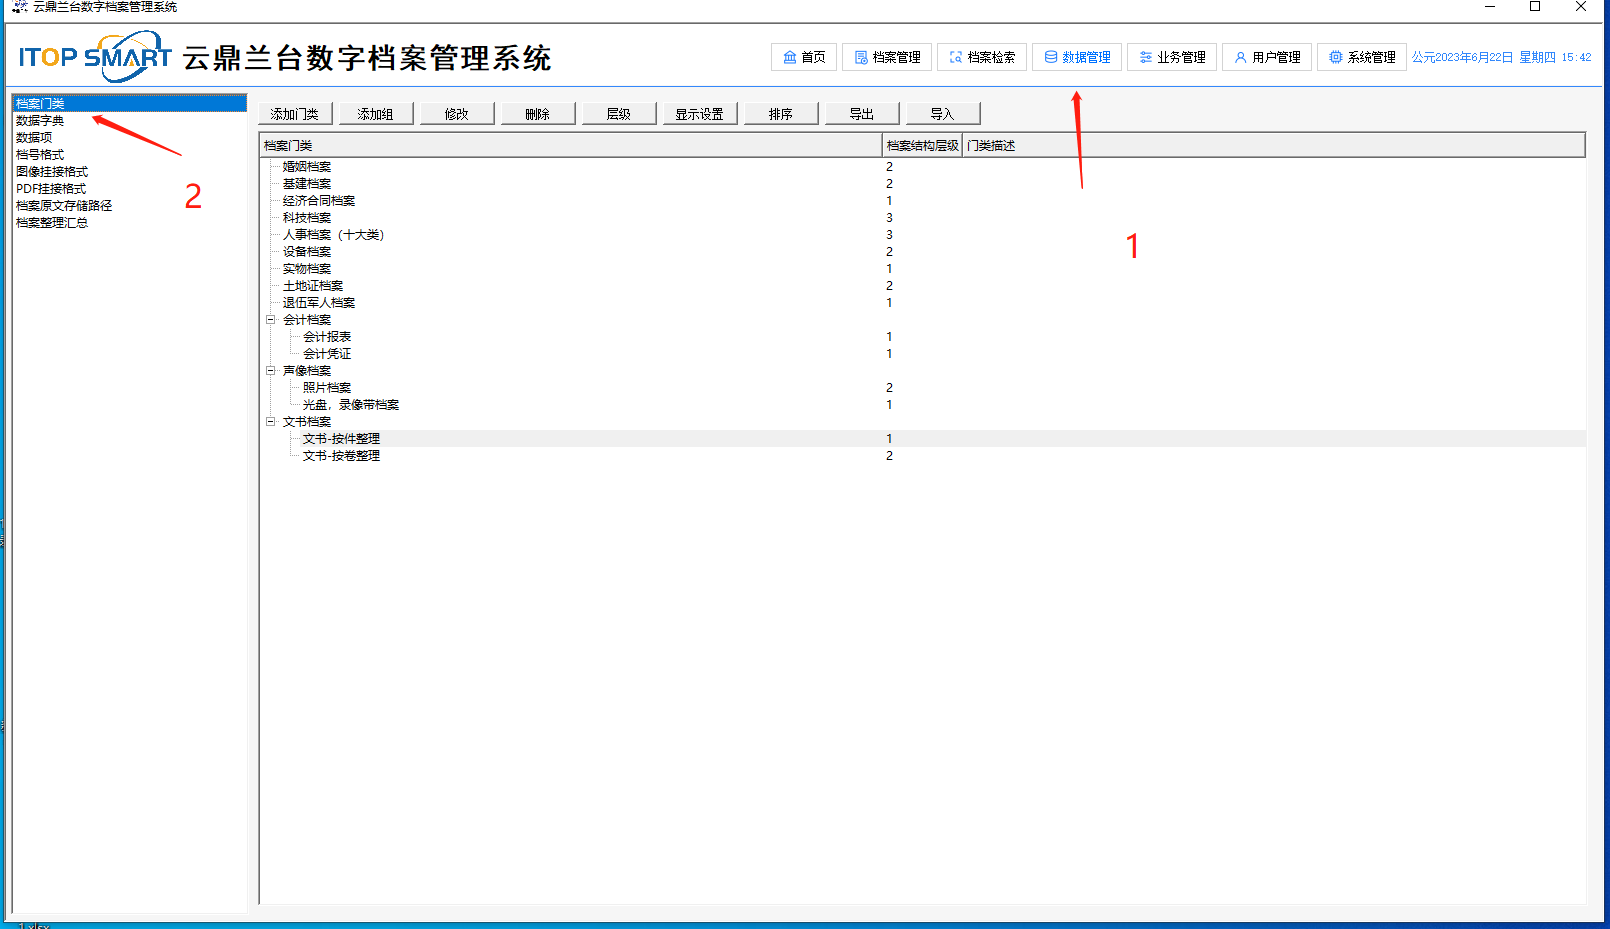Select the 数据管理 database icon
This screenshot has width=1610, height=929.
(1050, 58)
